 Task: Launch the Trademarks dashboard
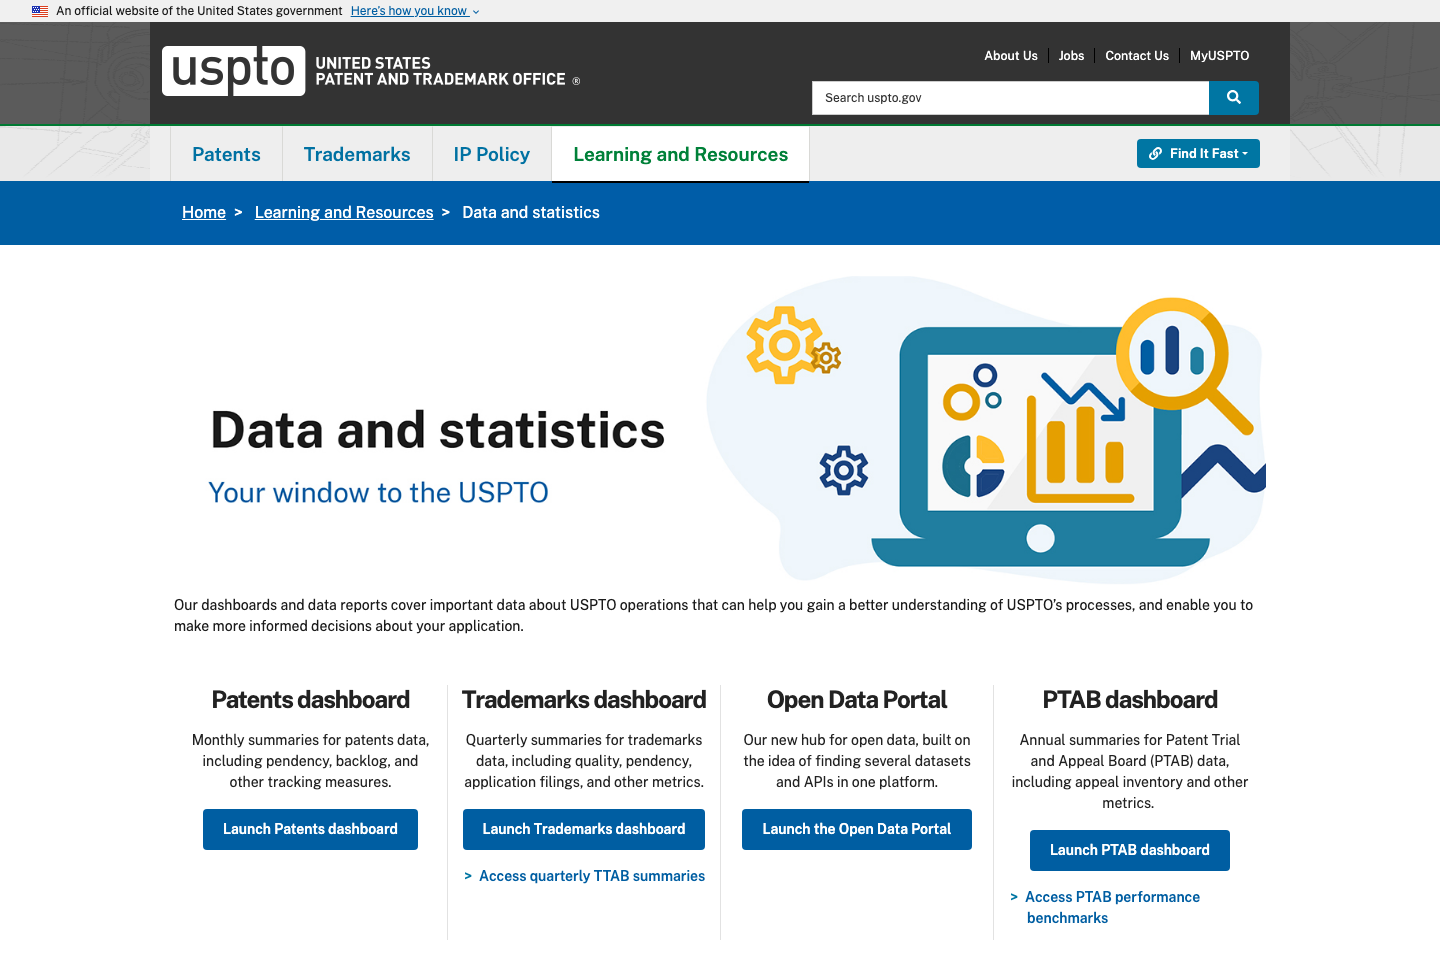coord(583,829)
